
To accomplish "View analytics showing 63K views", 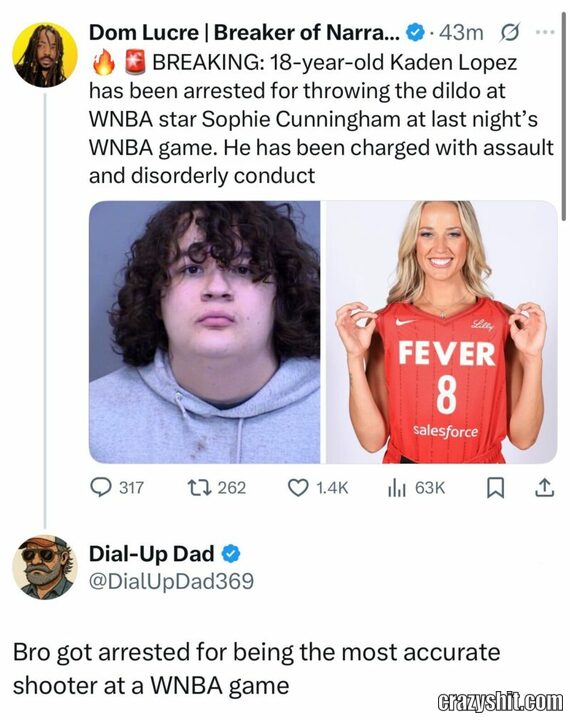I will [x=416, y=488].
